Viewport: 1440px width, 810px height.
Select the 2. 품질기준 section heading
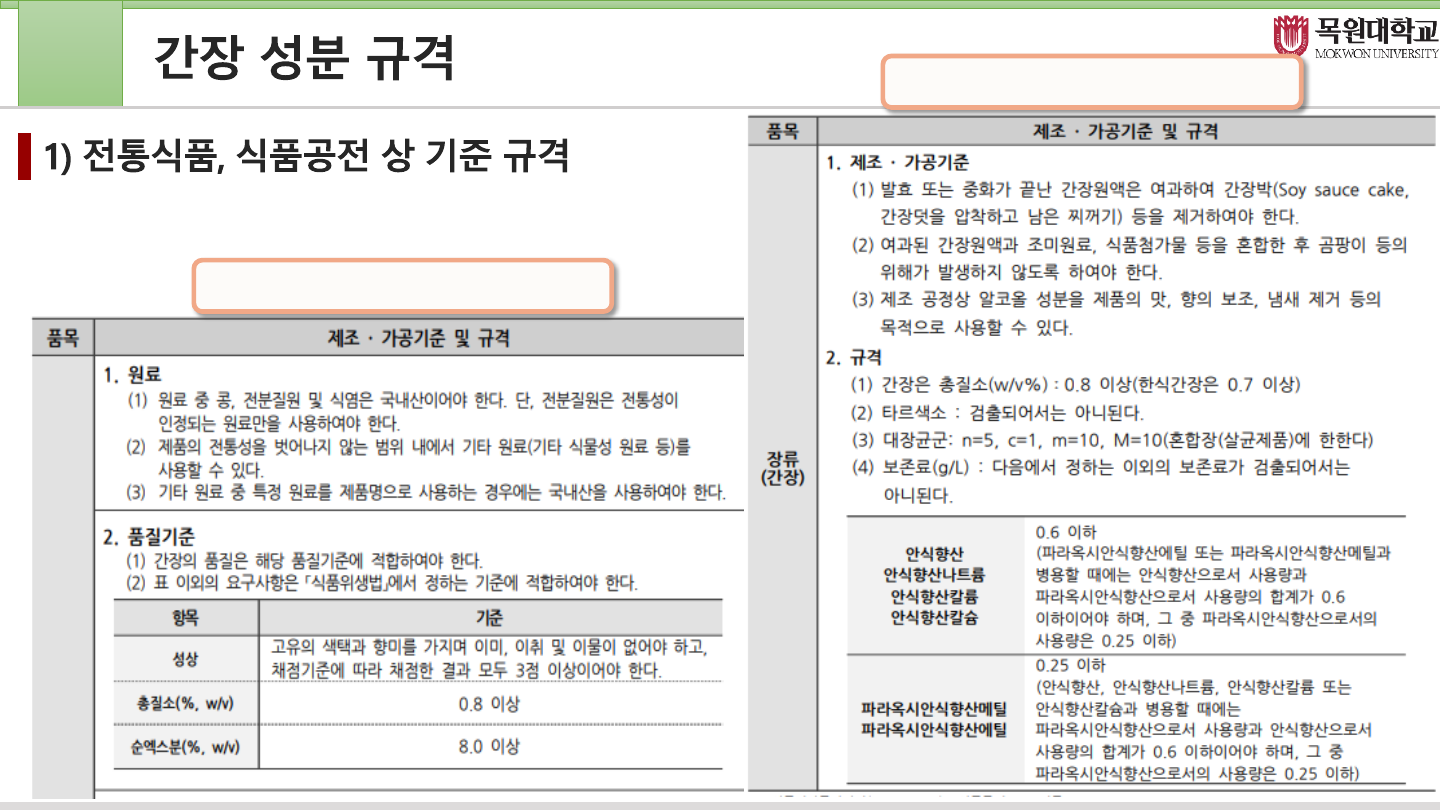click(x=149, y=537)
